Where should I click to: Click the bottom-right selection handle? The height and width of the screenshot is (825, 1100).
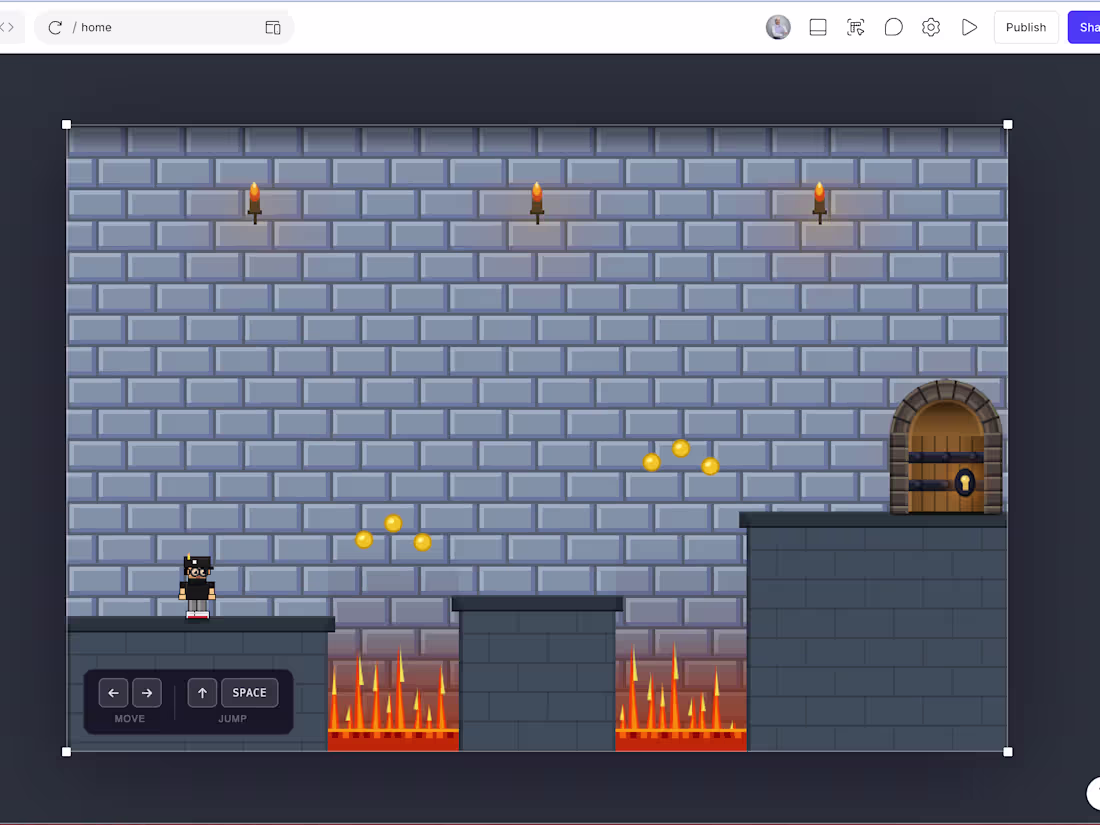(x=1008, y=752)
